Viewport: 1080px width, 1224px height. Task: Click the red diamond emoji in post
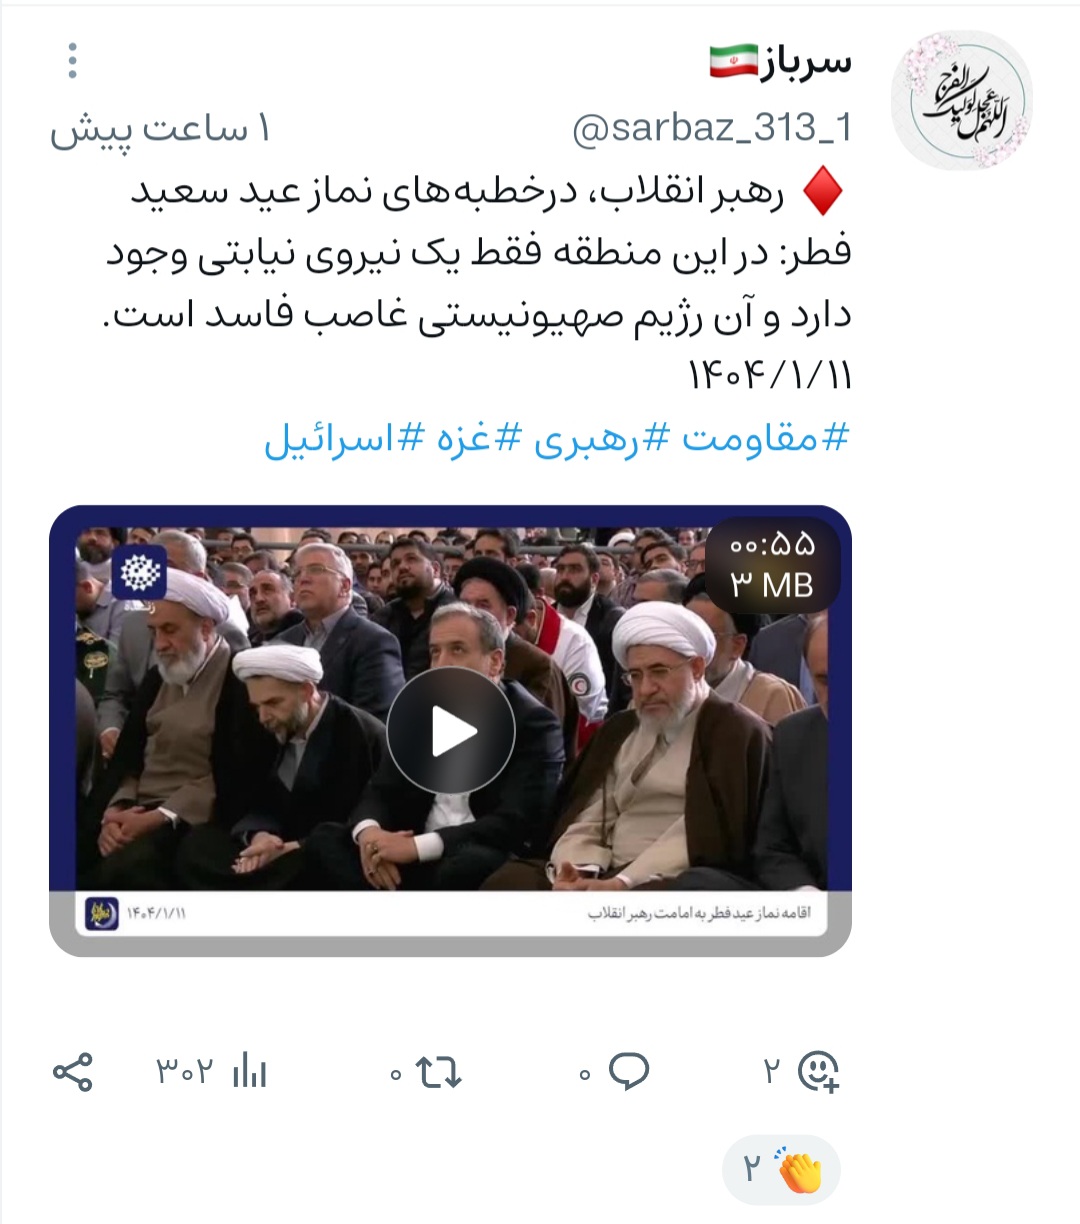823,194
